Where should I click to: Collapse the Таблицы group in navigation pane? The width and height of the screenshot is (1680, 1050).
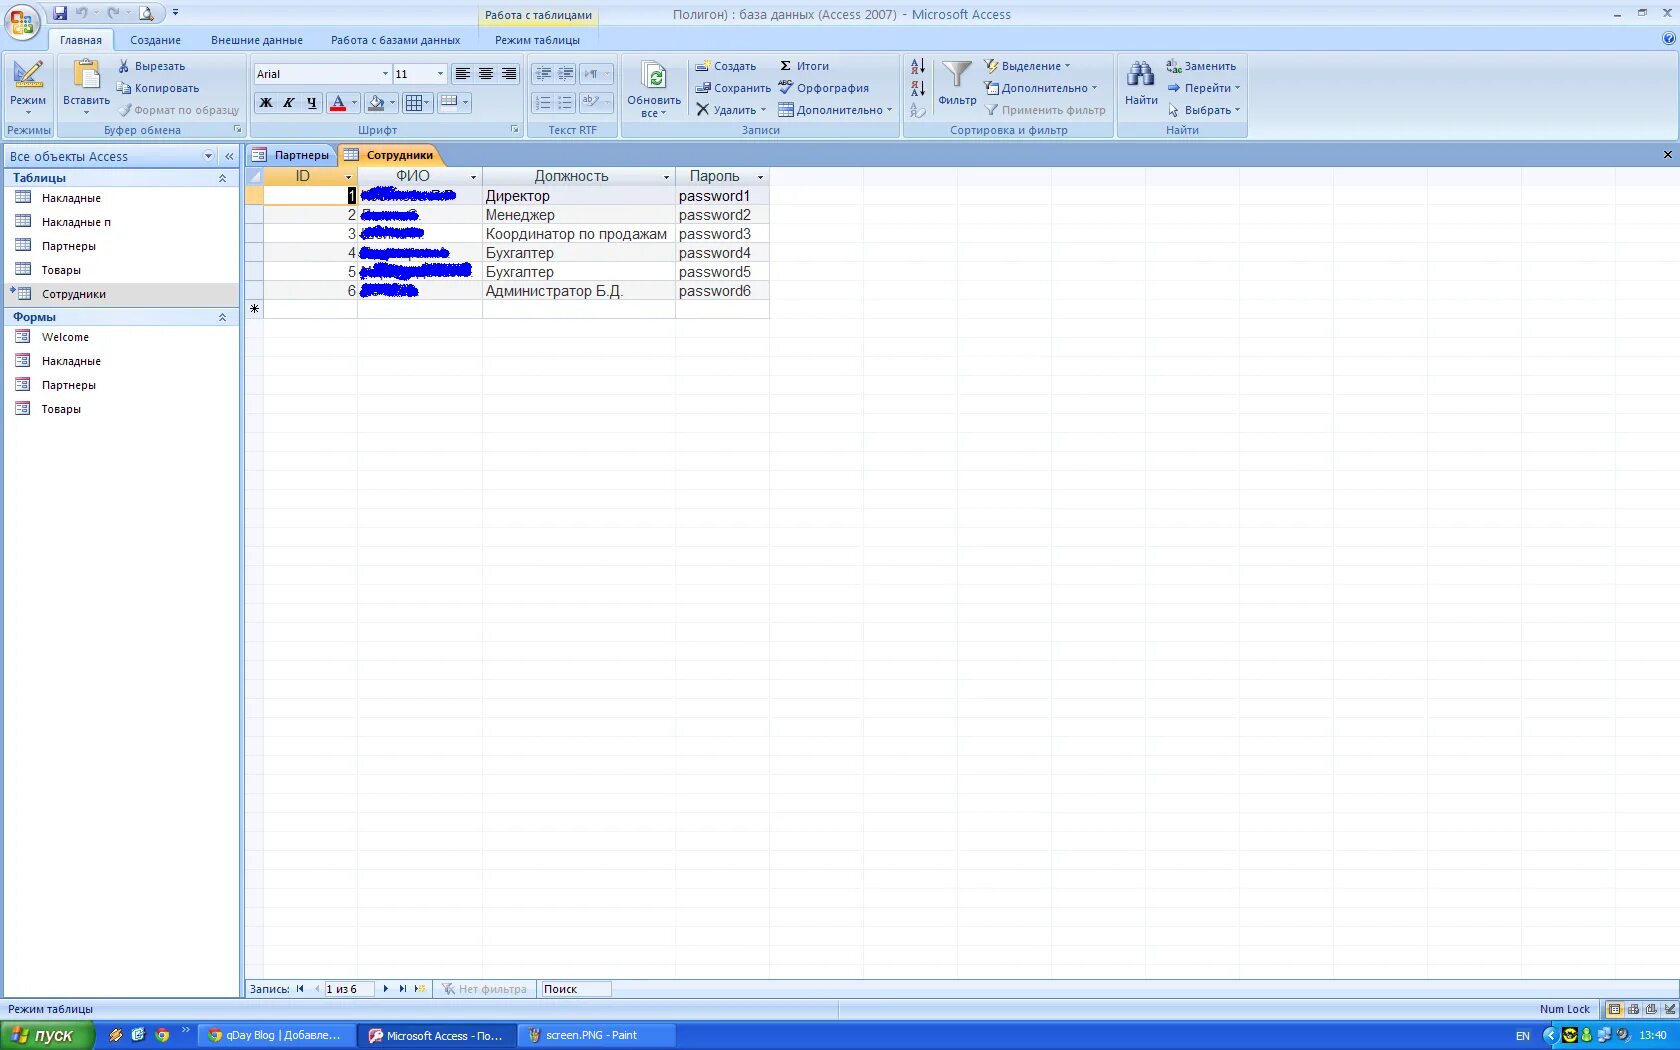(222, 178)
